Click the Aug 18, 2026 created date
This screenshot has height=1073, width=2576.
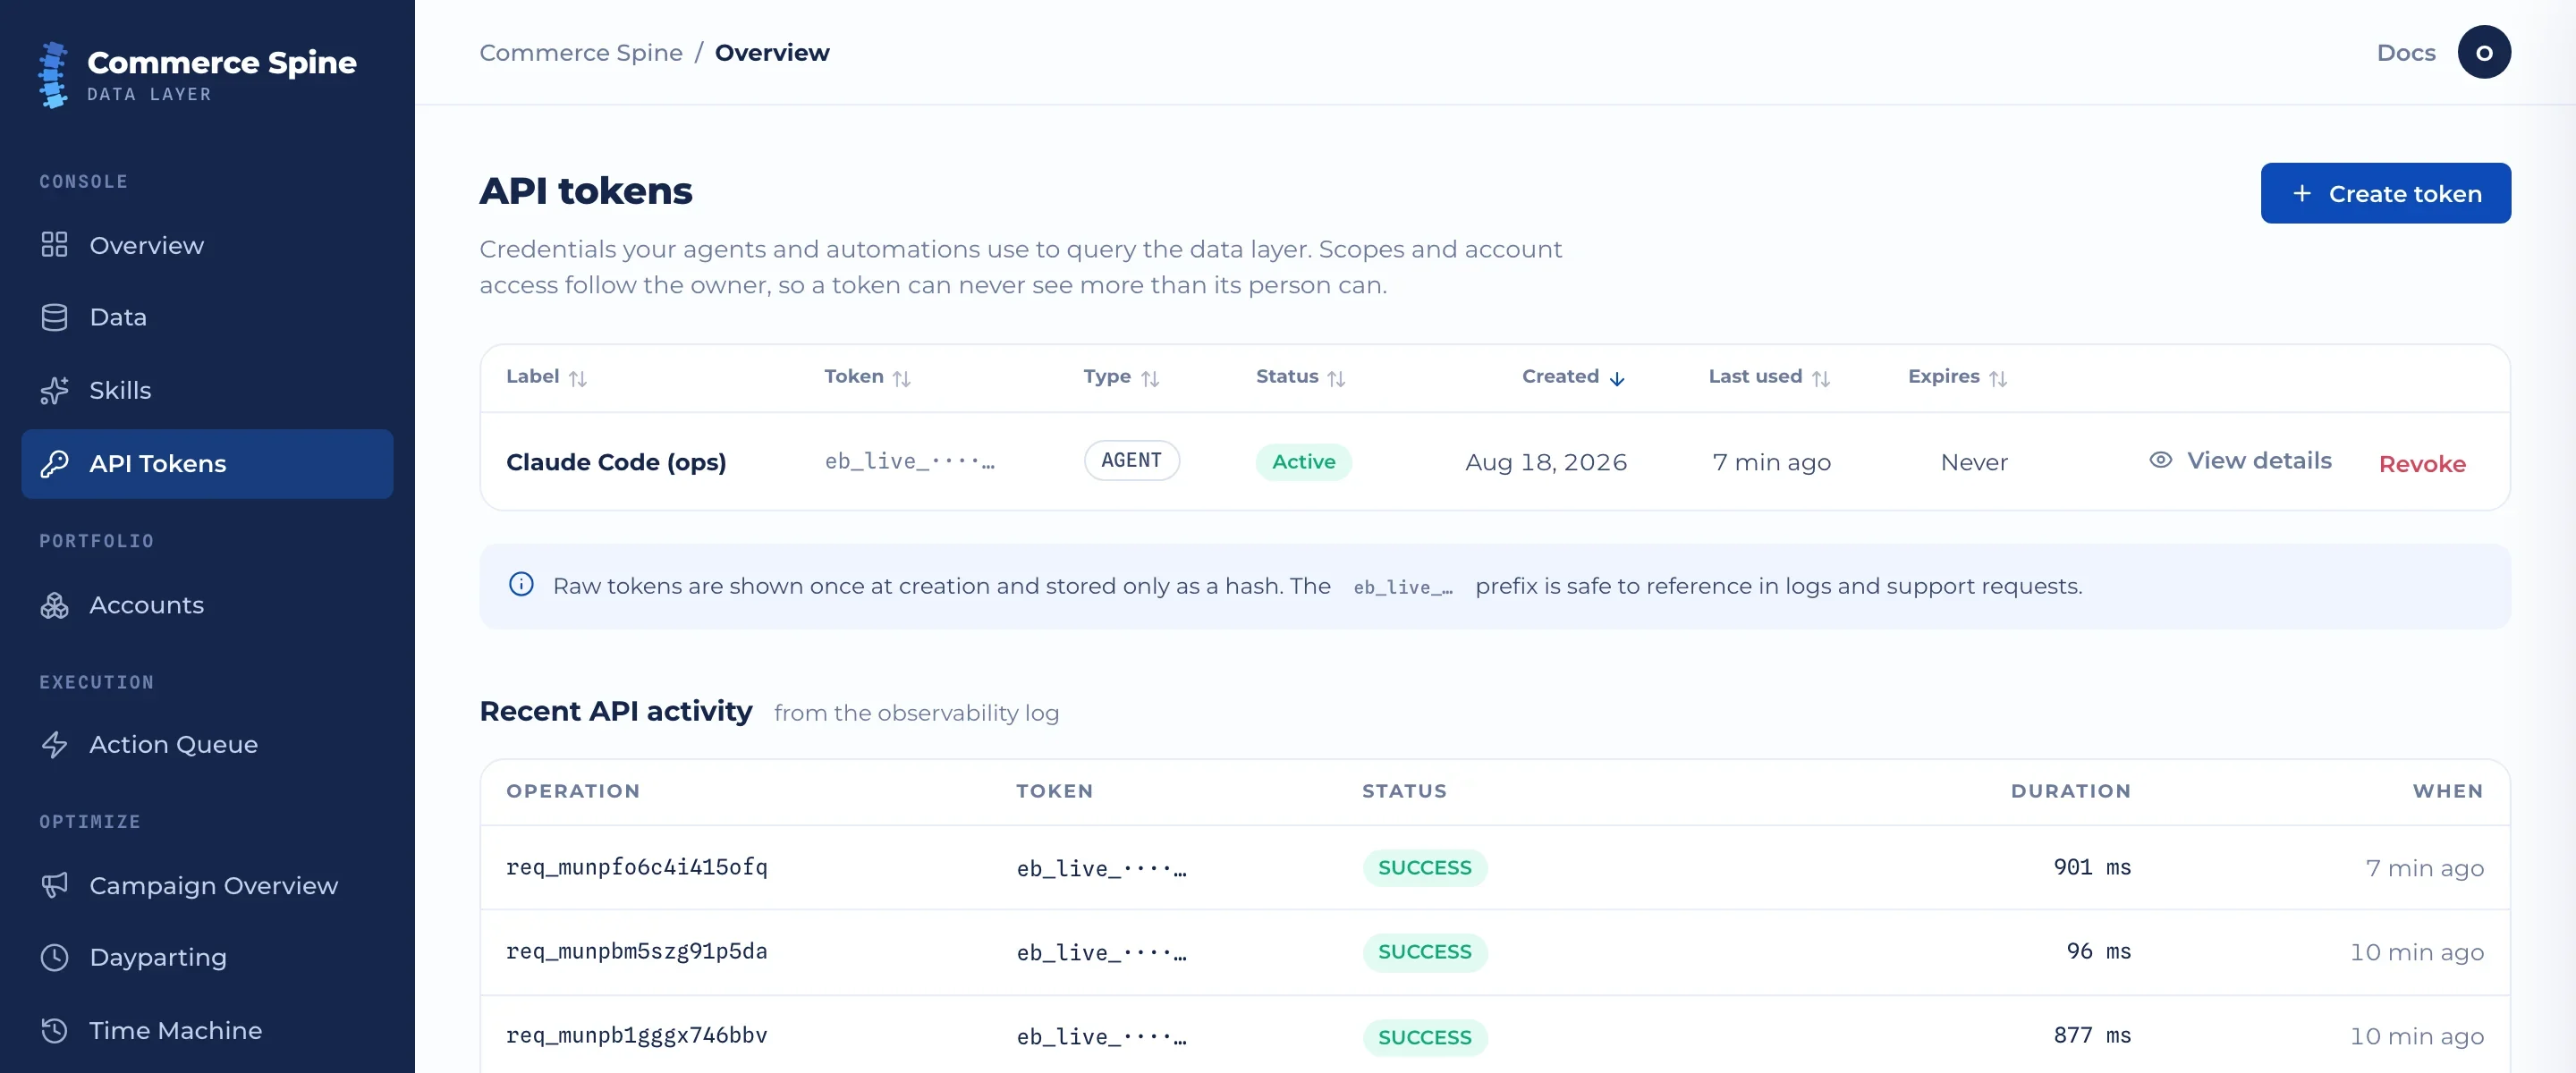tap(1545, 462)
